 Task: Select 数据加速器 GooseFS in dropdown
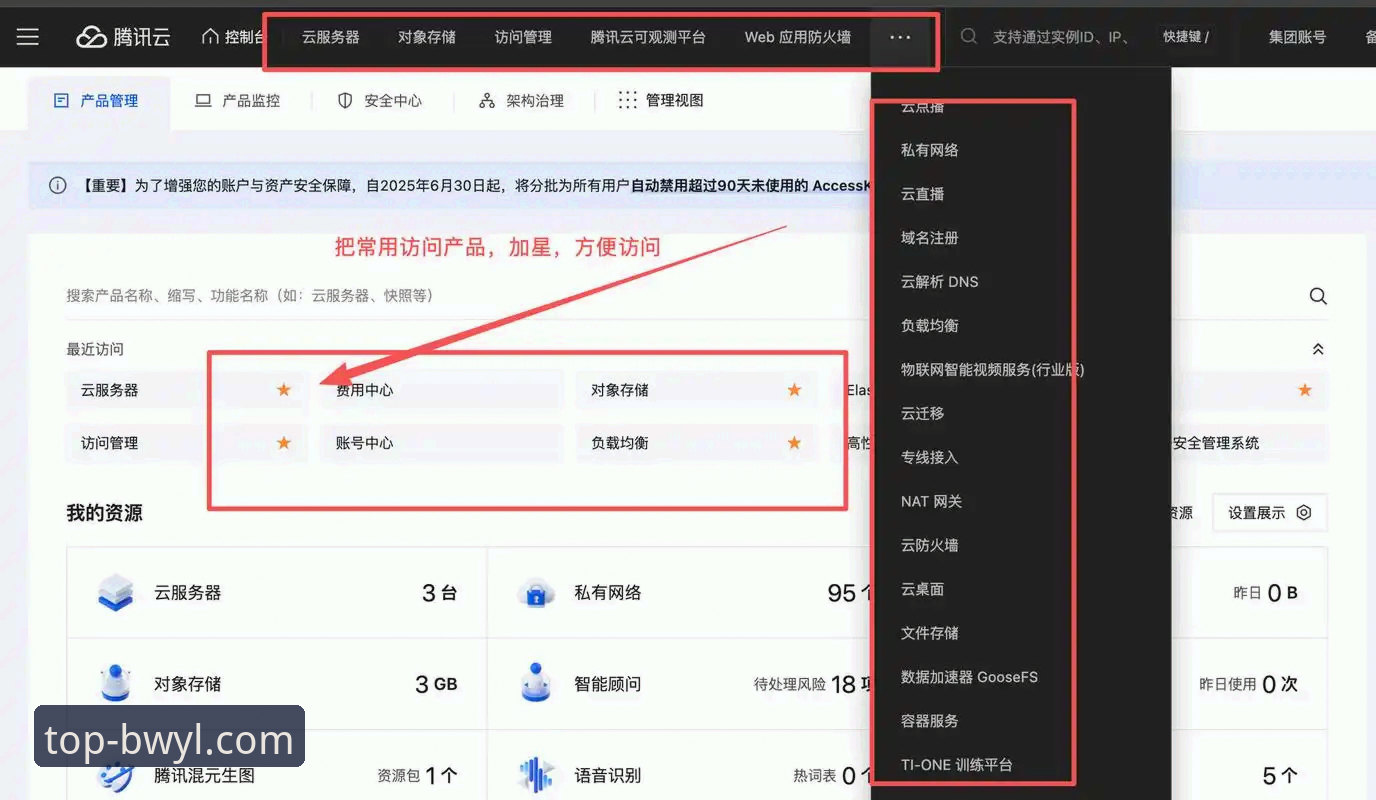point(970,677)
